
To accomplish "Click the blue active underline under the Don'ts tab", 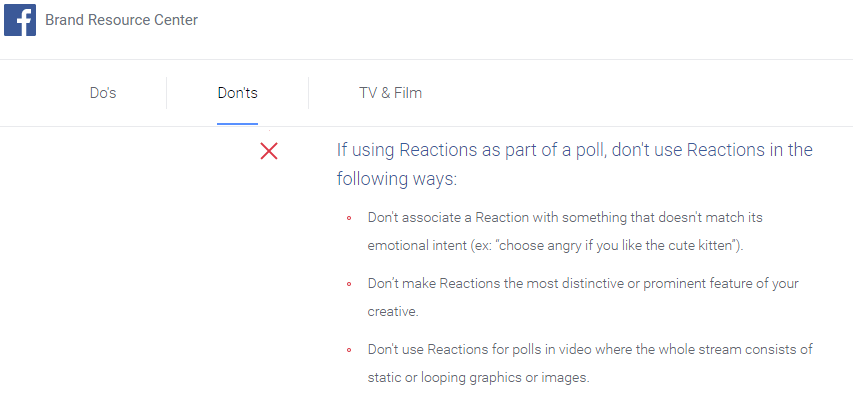I will pos(237,124).
